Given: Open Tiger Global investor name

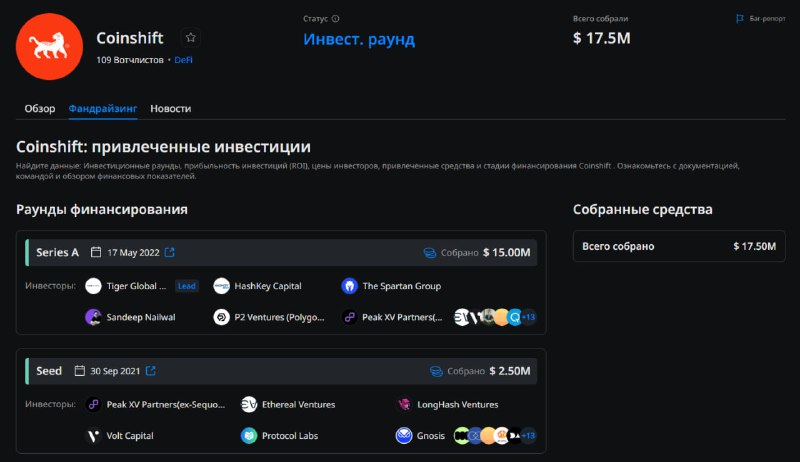Looking at the screenshot, I should (x=136, y=286).
